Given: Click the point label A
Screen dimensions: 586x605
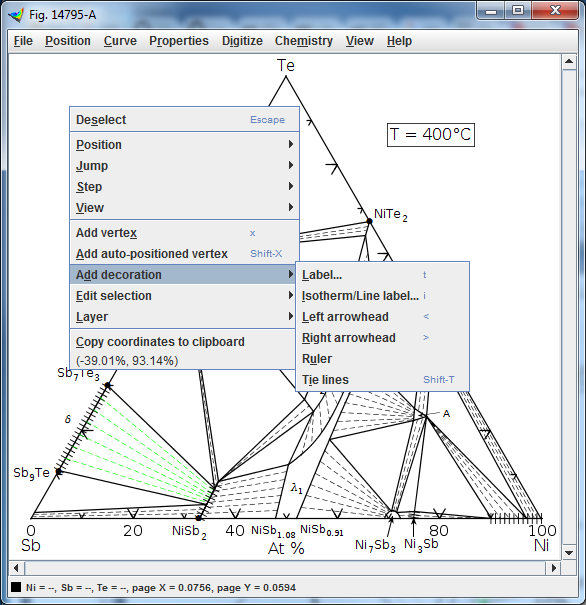Looking at the screenshot, I should click(x=446, y=414).
